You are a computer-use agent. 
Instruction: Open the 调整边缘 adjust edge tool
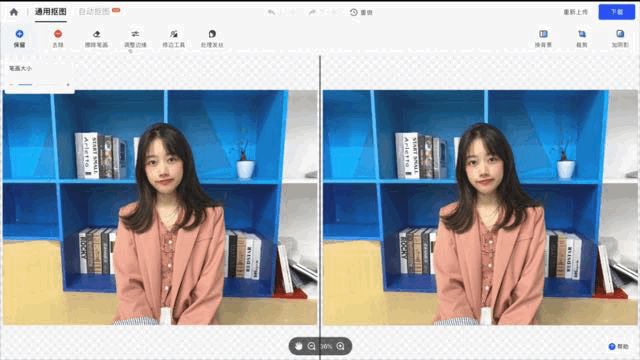(x=135, y=38)
